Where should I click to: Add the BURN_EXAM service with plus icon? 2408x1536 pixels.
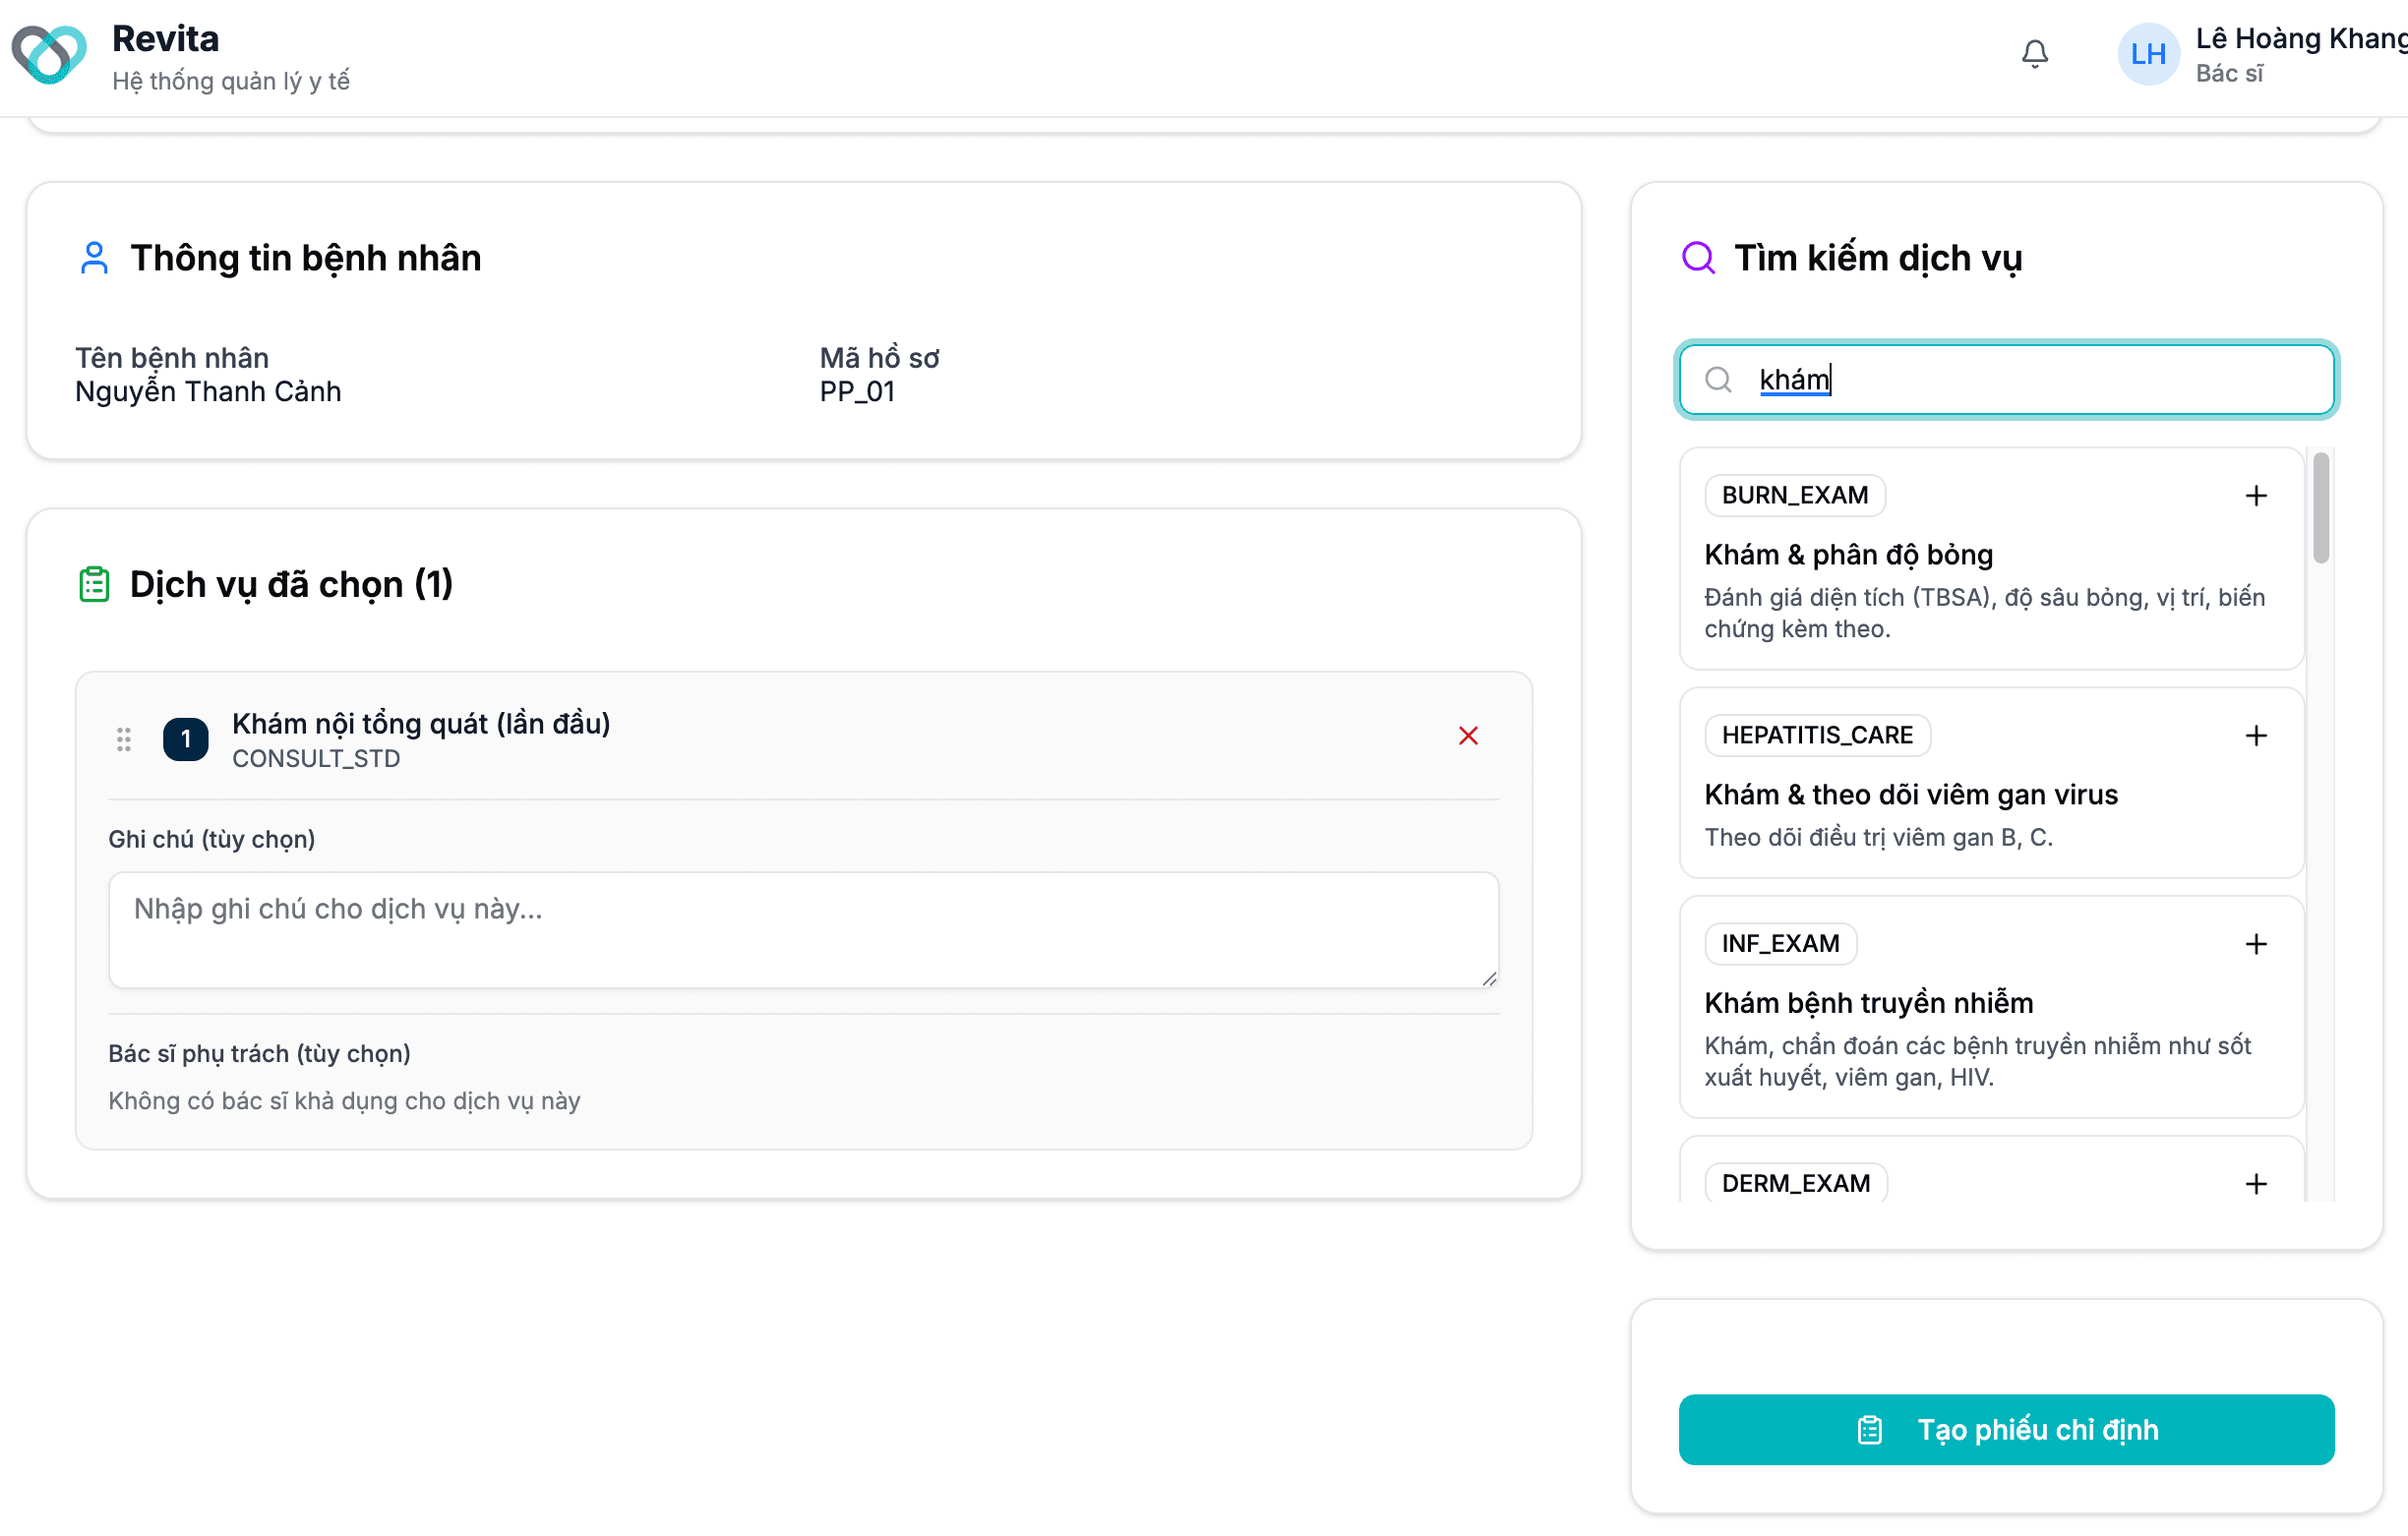(x=2256, y=496)
